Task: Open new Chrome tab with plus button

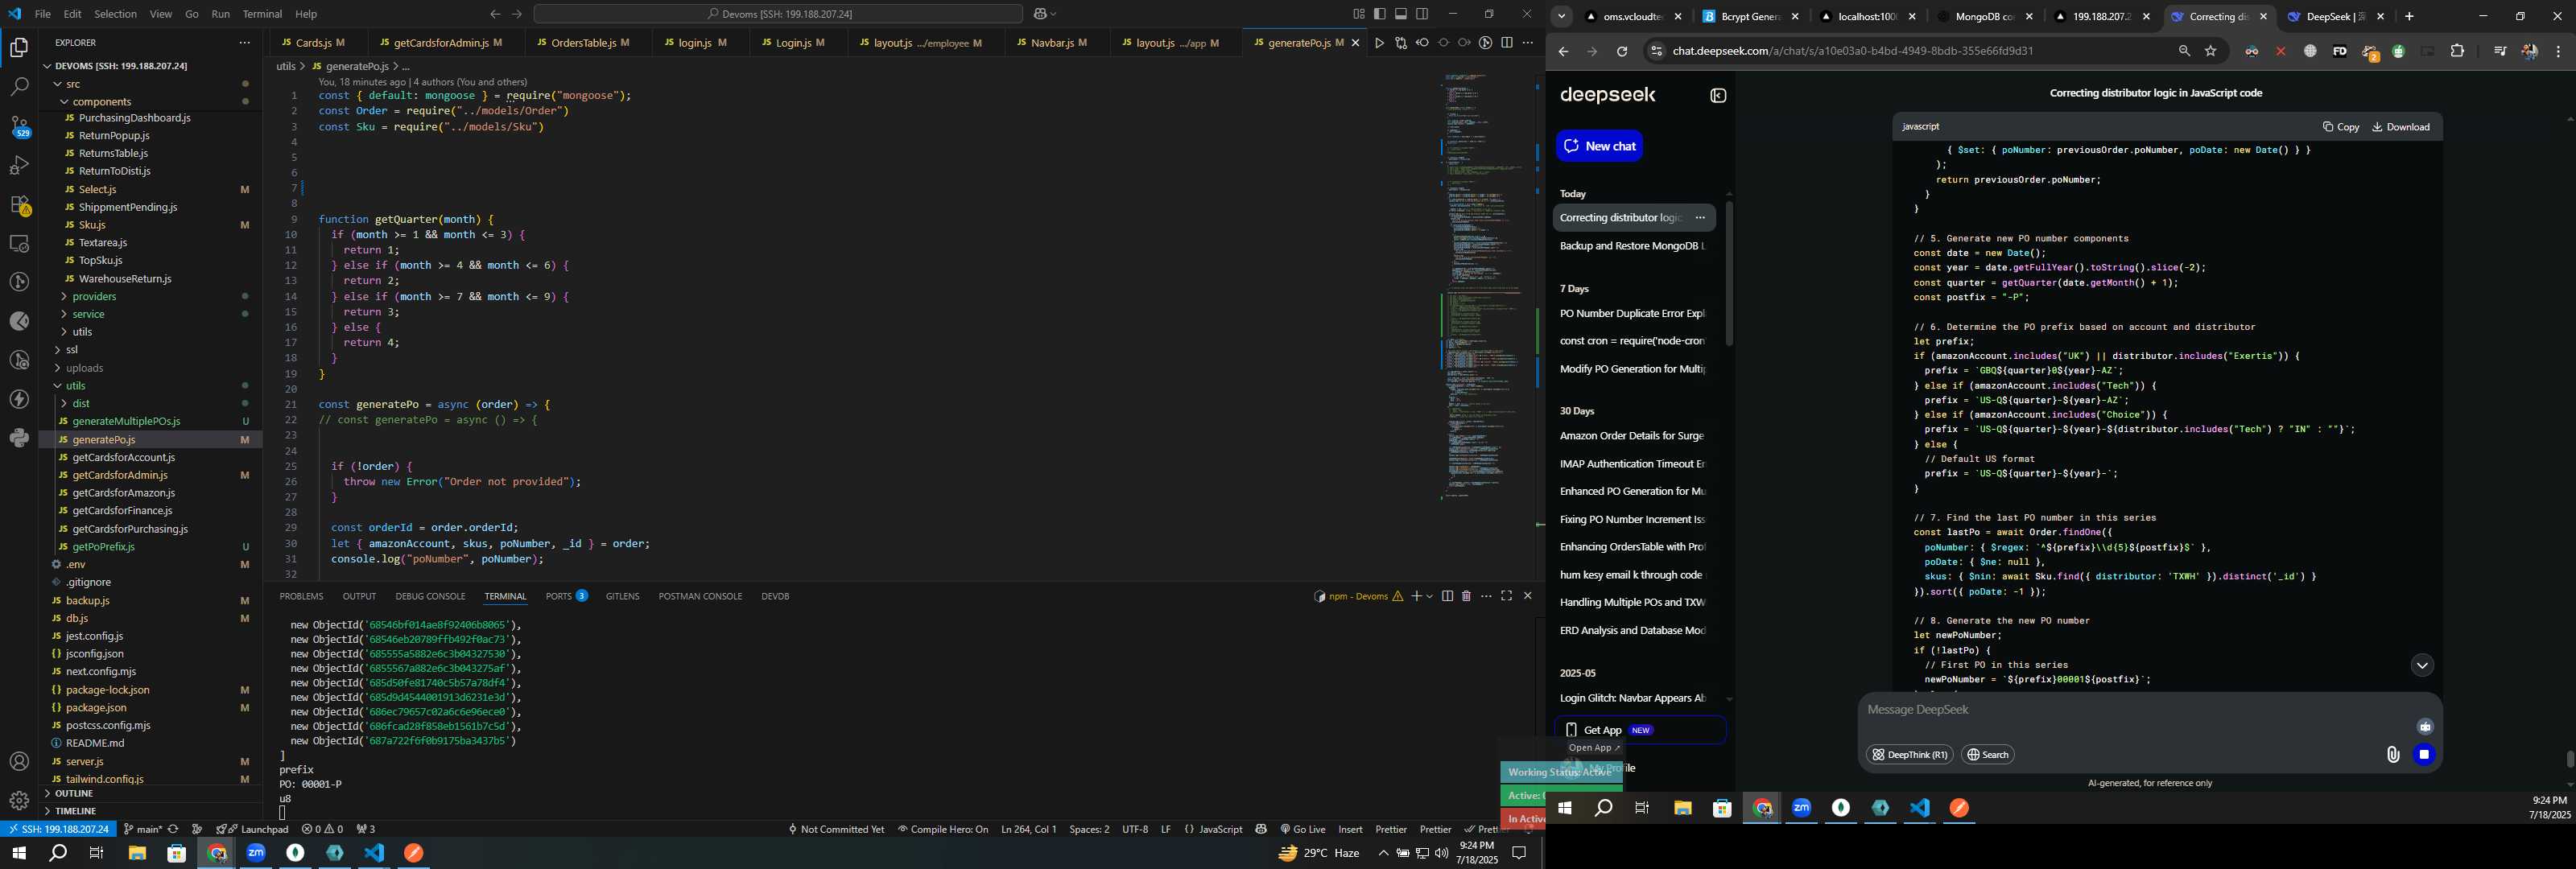Action: tap(2409, 17)
